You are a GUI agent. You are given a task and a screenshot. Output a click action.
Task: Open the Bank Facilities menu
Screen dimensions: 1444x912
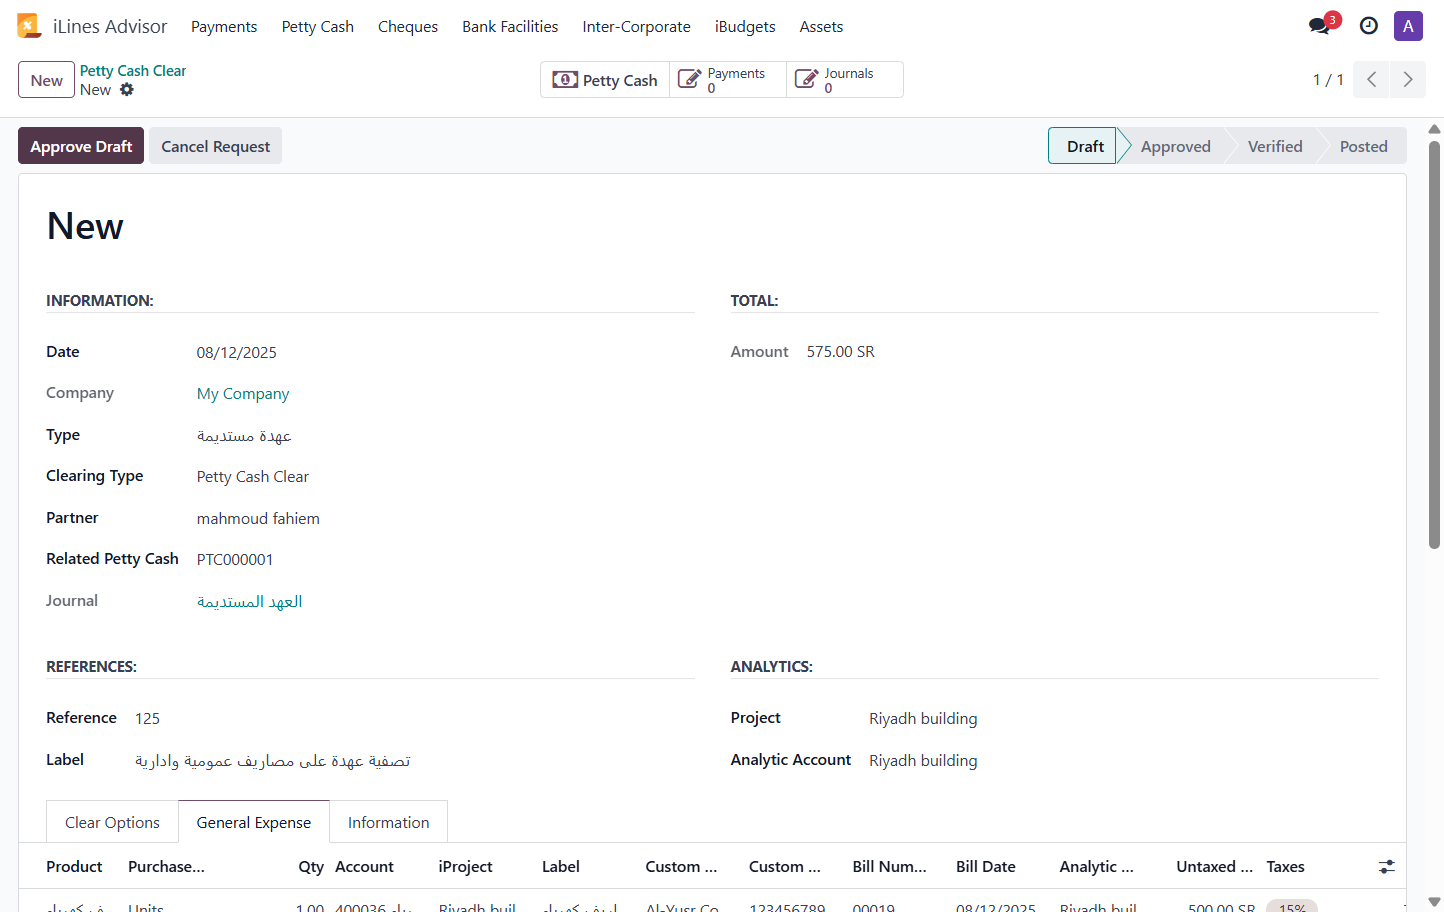tap(510, 27)
